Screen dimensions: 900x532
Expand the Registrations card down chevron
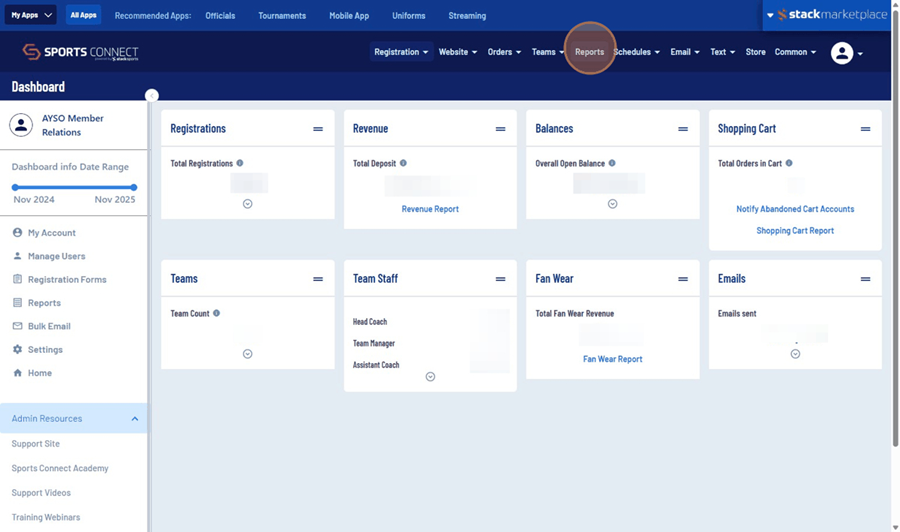pos(247,203)
